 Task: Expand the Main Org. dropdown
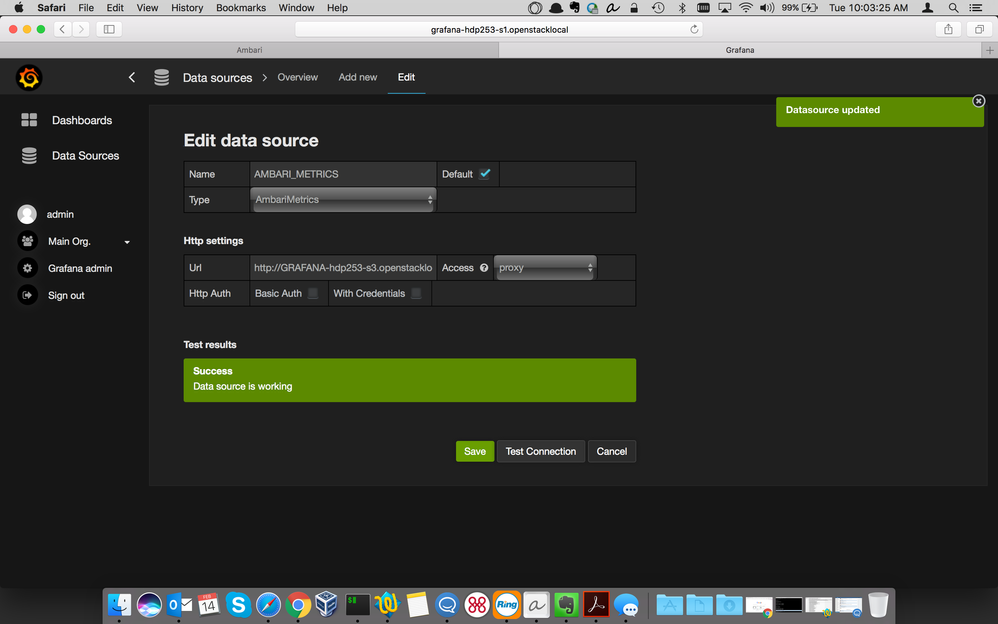tap(126, 240)
